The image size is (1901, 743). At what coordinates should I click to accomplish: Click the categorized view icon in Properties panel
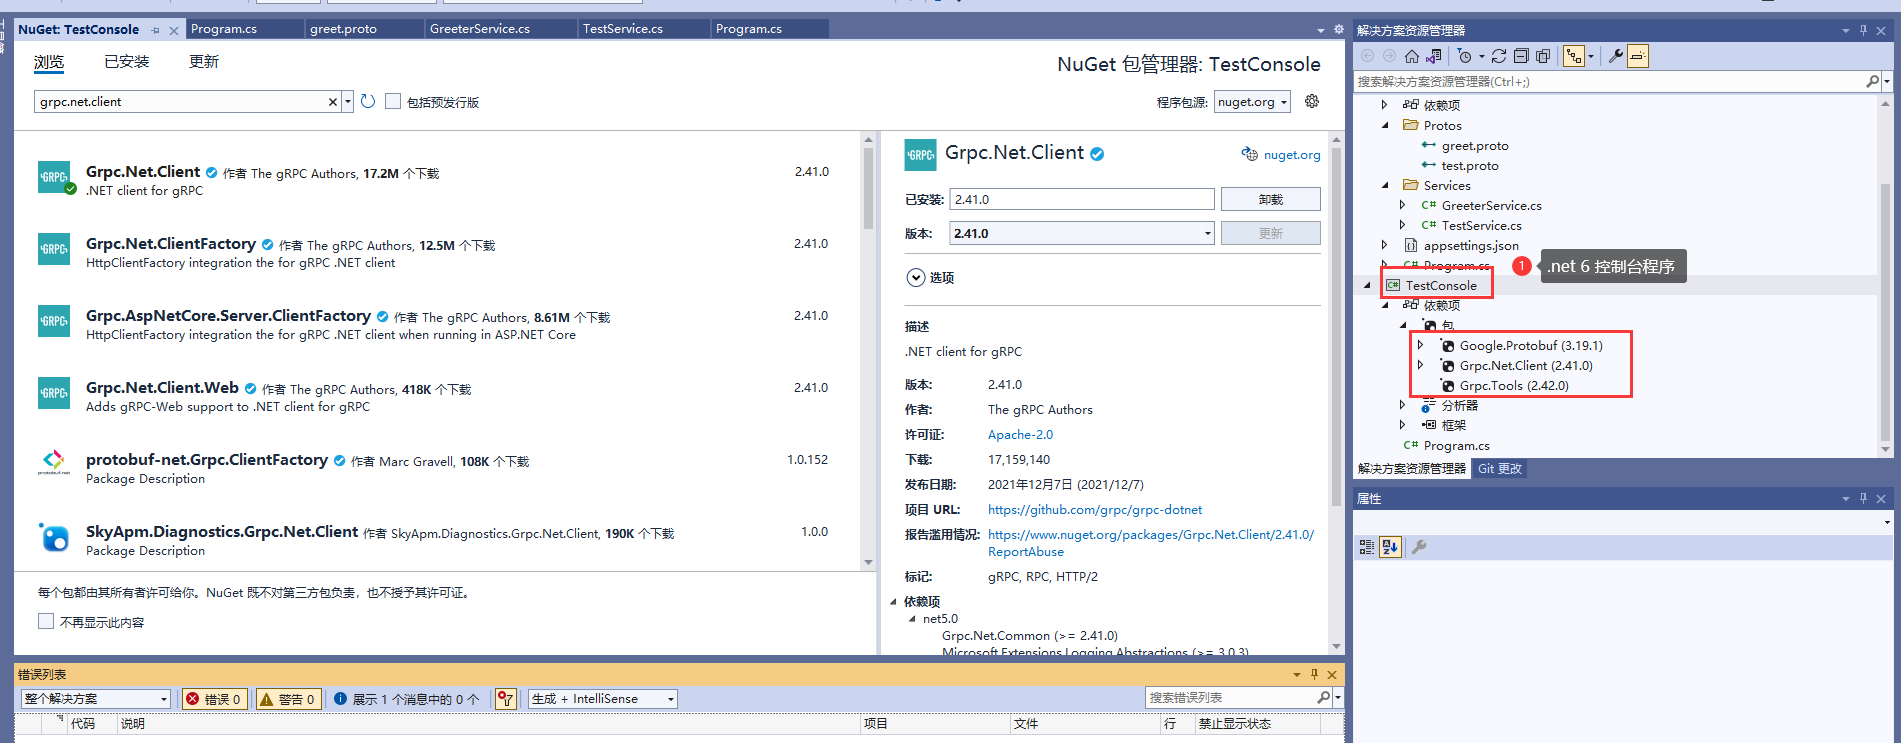point(1367,546)
